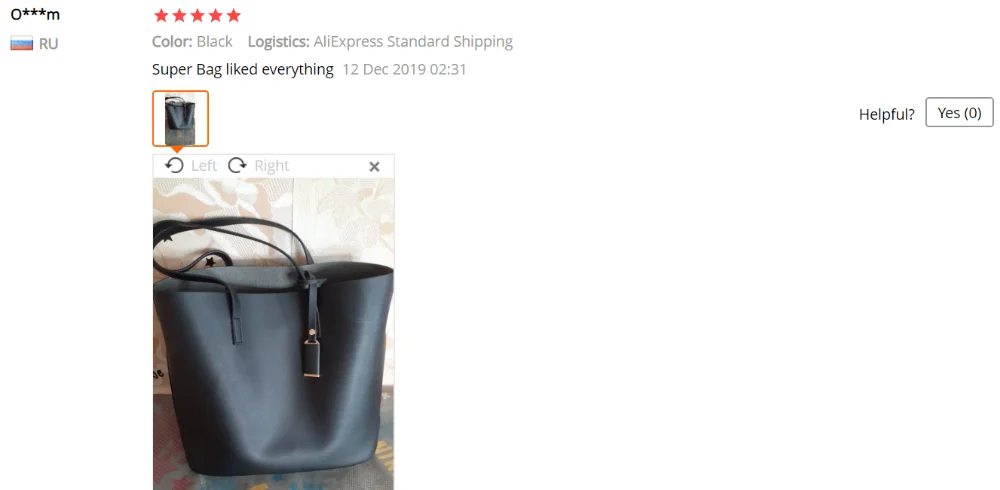Rotate the review photo right with the clockwise arrow
Image resolution: width=1000 pixels, height=490 pixels.
pos(237,166)
